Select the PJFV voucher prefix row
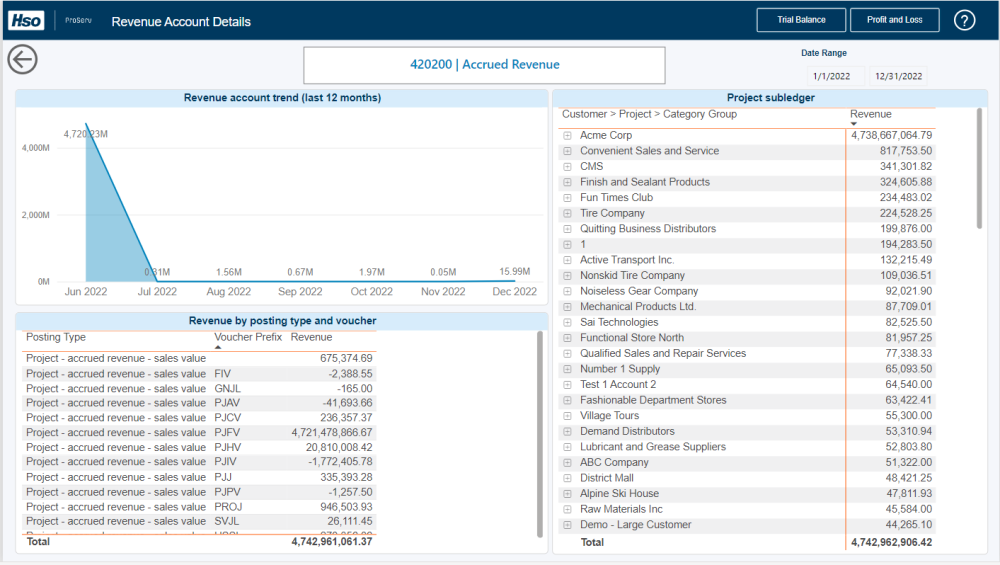The image size is (1000, 565). coord(228,432)
